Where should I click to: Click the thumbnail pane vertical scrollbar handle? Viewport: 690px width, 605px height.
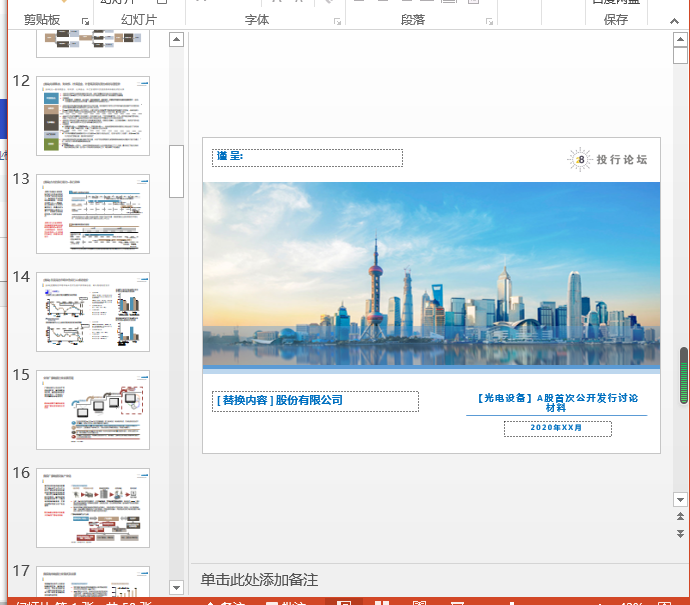tap(177, 171)
